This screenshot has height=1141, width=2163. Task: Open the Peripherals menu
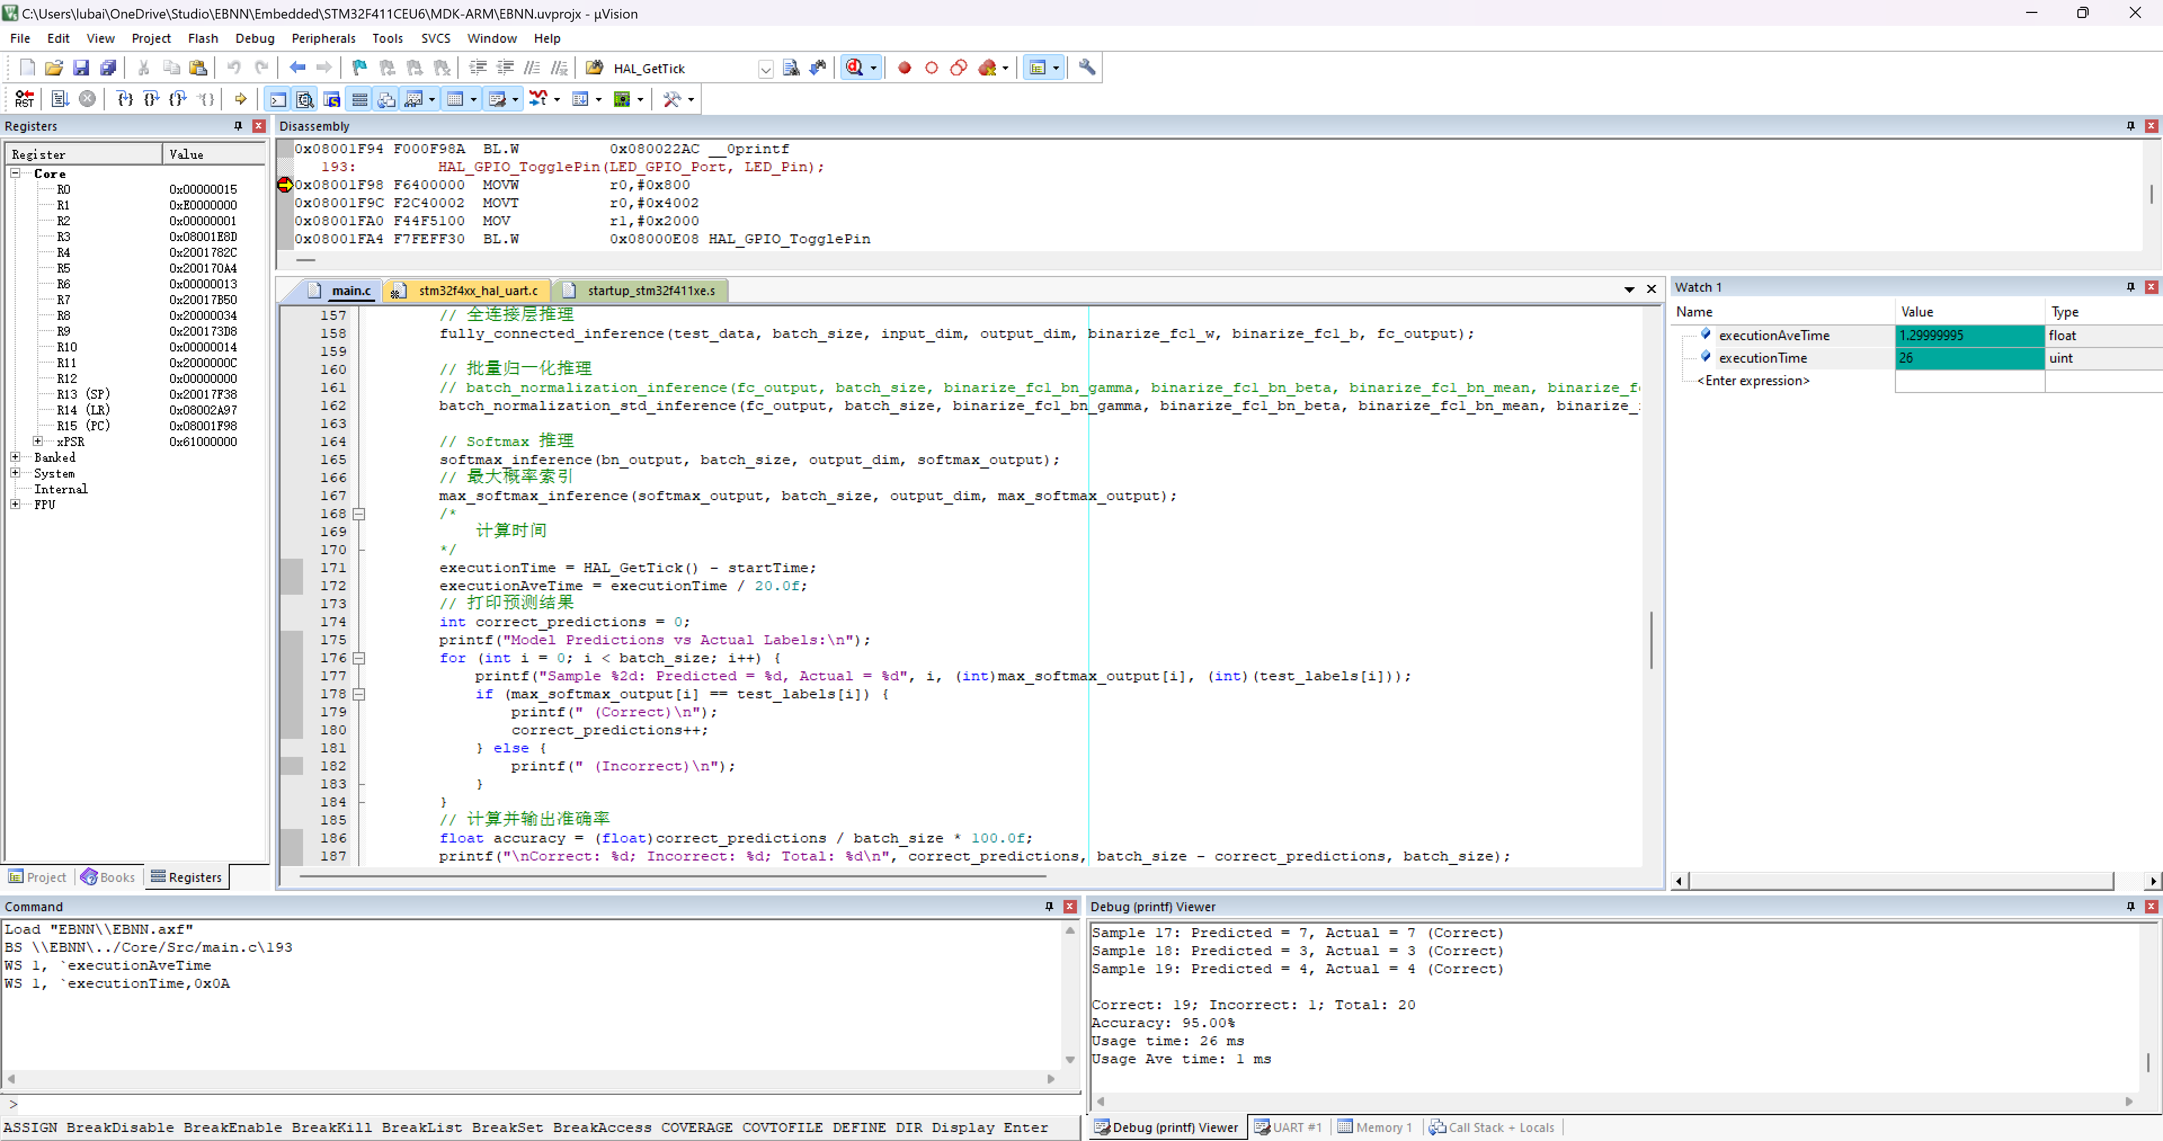(322, 38)
